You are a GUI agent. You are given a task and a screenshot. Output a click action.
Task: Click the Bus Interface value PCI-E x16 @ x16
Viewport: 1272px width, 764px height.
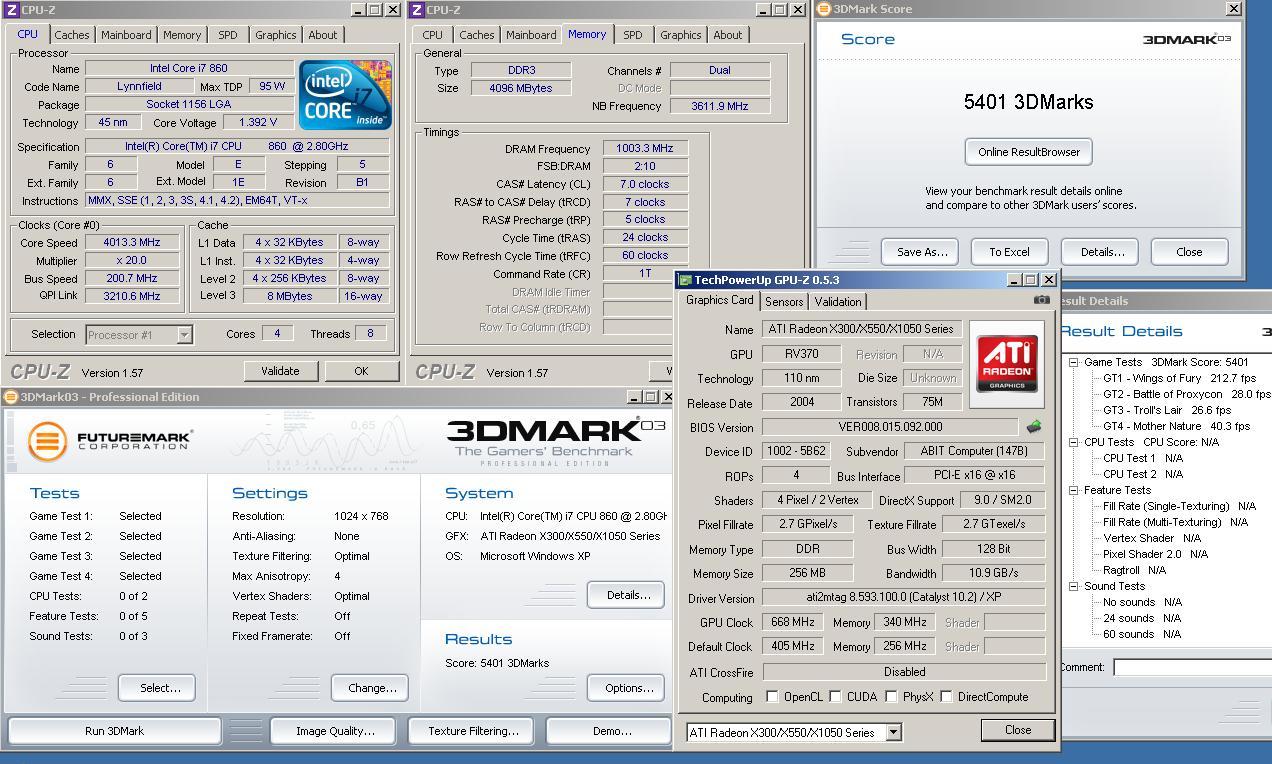point(974,476)
